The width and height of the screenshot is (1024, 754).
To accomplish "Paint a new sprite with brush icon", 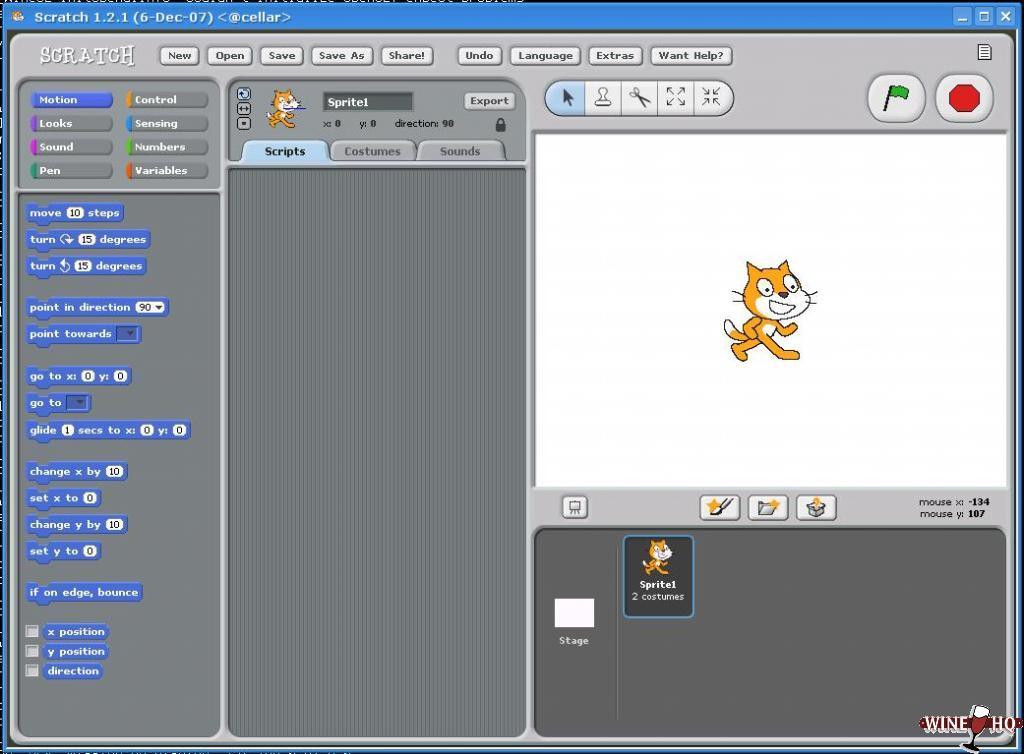I will (719, 508).
